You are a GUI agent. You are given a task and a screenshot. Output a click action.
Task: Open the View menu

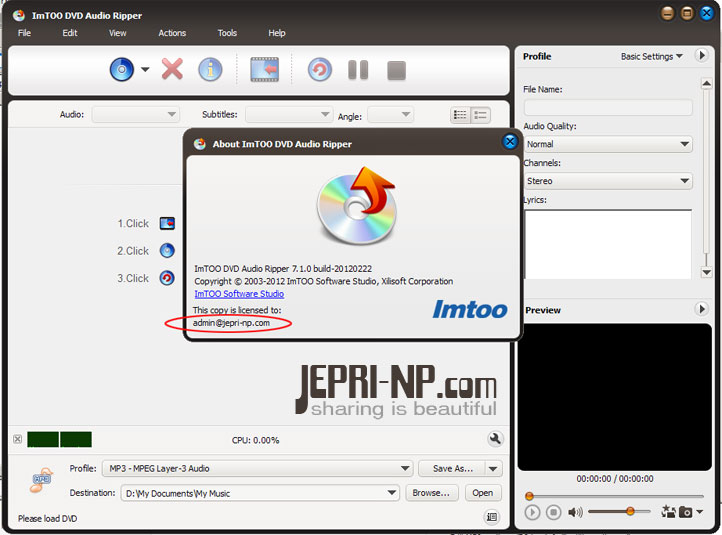tap(117, 33)
